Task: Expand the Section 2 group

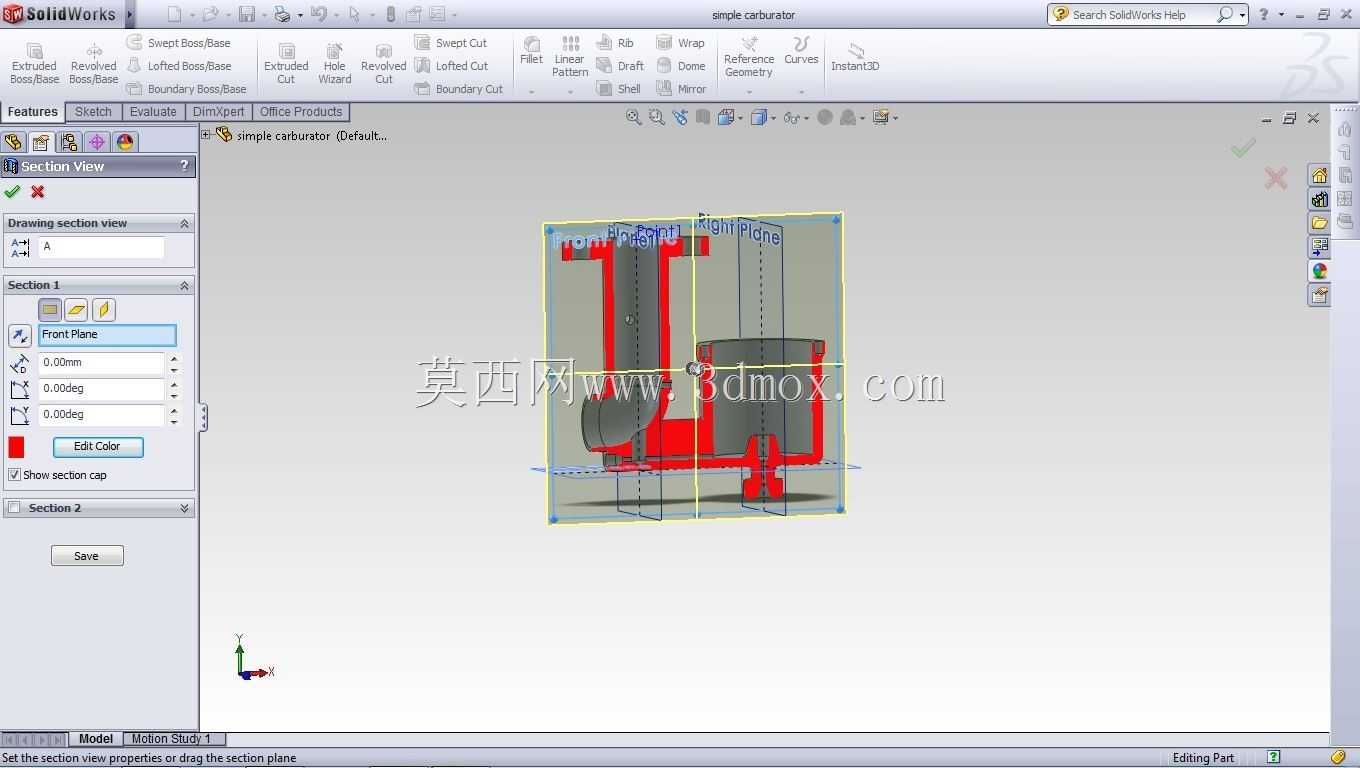Action: pos(184,508)
